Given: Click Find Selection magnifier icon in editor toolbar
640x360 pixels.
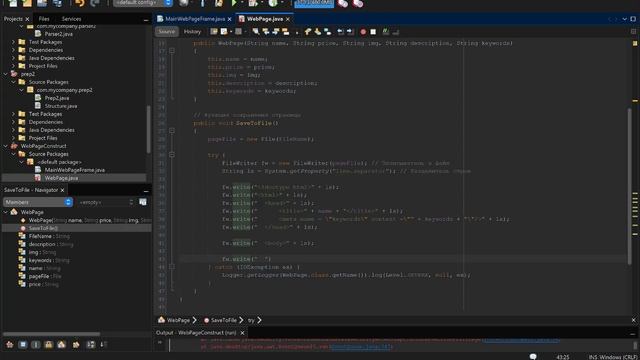Looking at the screenshot, I should [x=256, y=31].
